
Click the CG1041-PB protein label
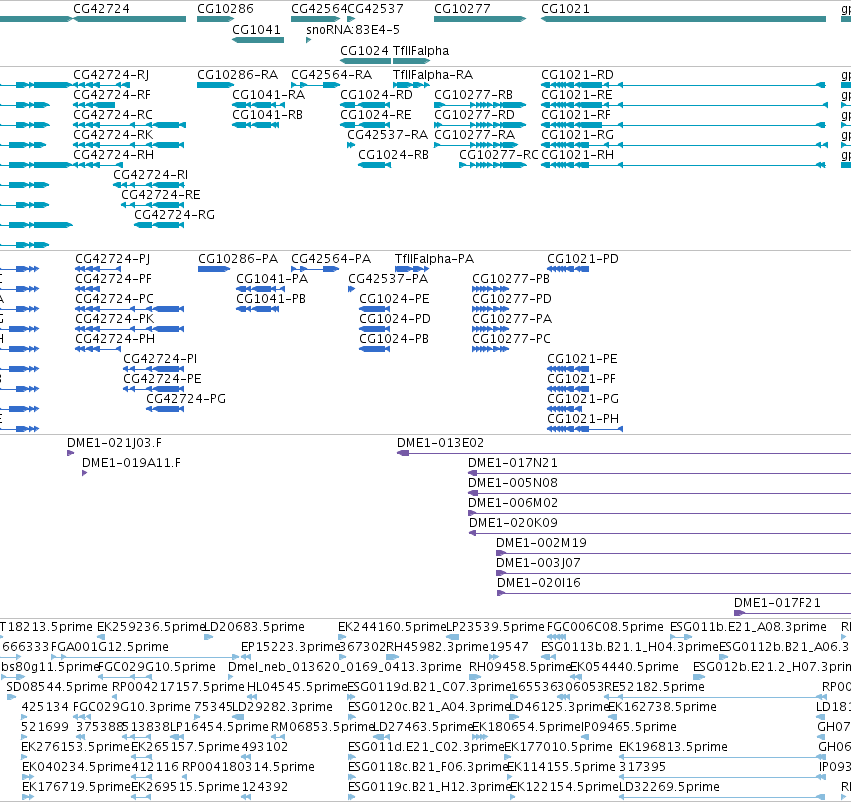coord(271,299)
